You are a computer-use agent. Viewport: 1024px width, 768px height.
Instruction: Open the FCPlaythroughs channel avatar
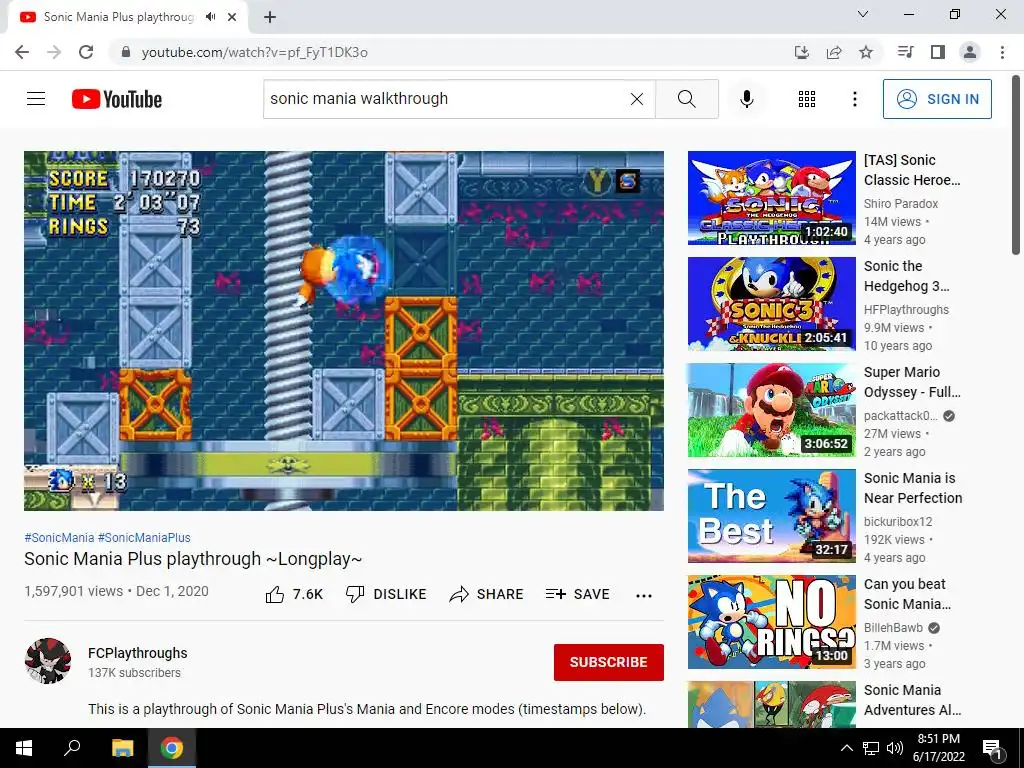pos(48,661)
